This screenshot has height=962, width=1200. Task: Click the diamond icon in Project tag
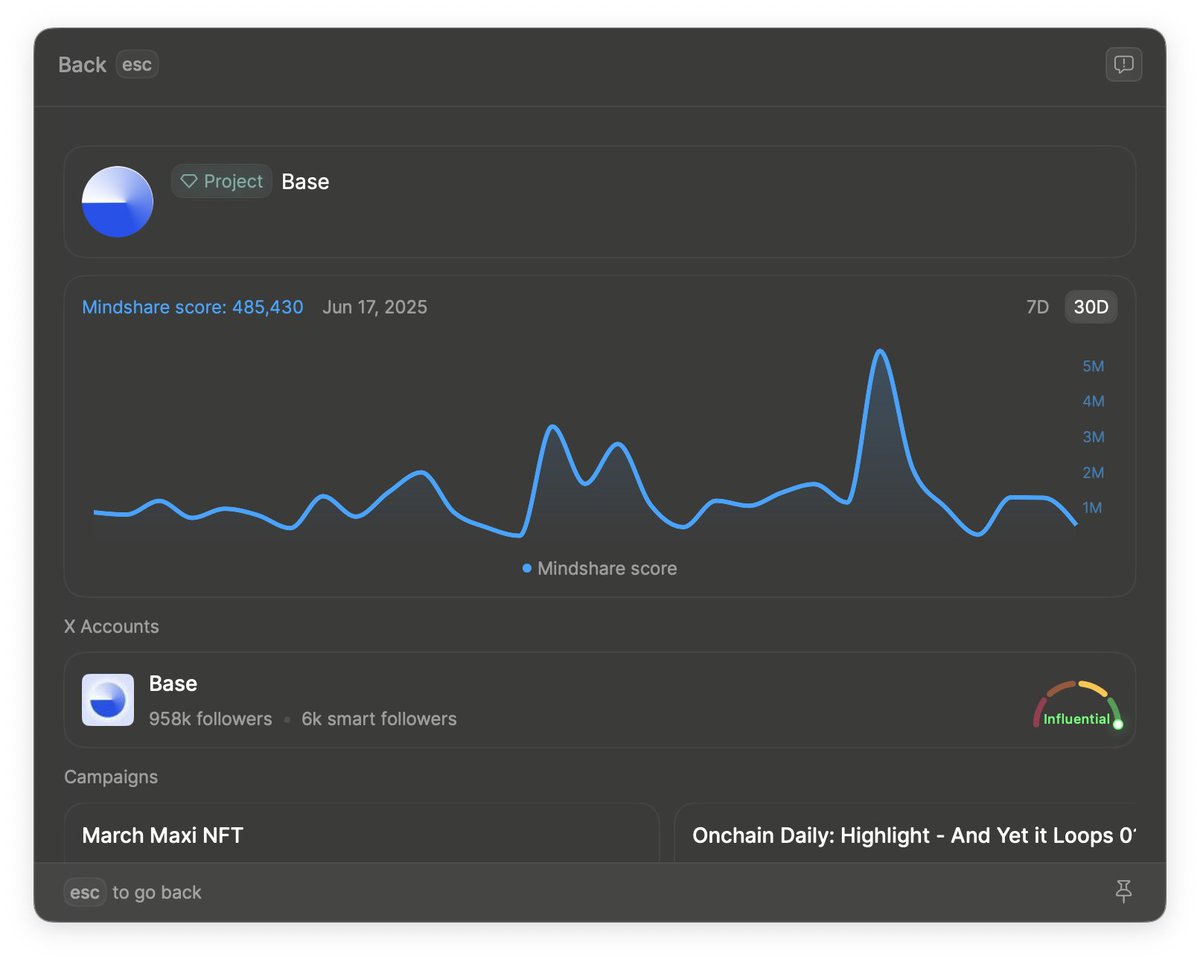[x=189, y=181]
